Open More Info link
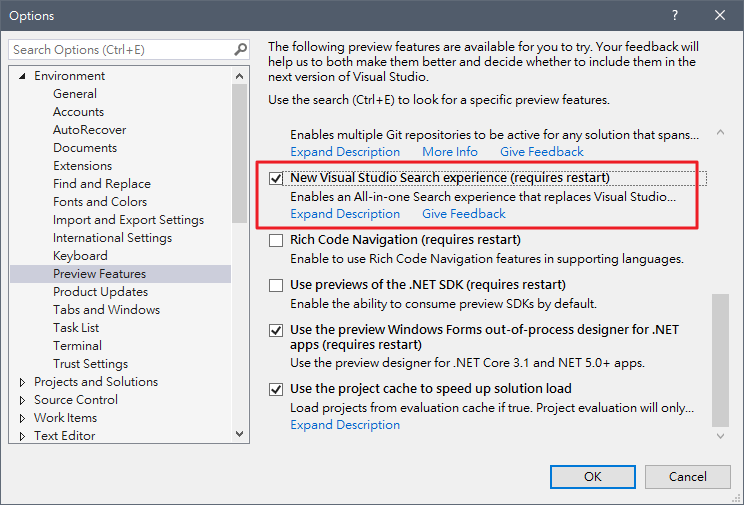Viewport: 744px width, 505px height. click(x=450, y=152)
